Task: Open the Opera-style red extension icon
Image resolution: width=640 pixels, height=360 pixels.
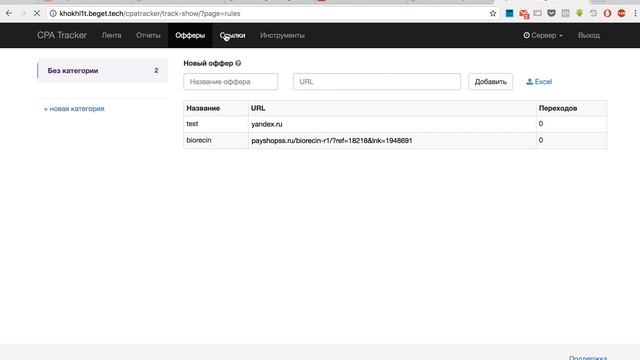Action: pyautogui.click(x=607, y=13)
